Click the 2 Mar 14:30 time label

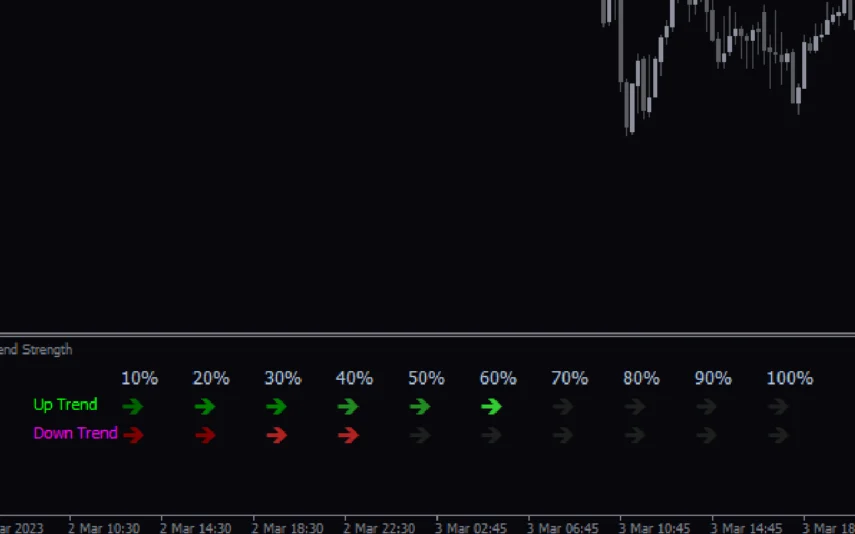tap(196, 527)
